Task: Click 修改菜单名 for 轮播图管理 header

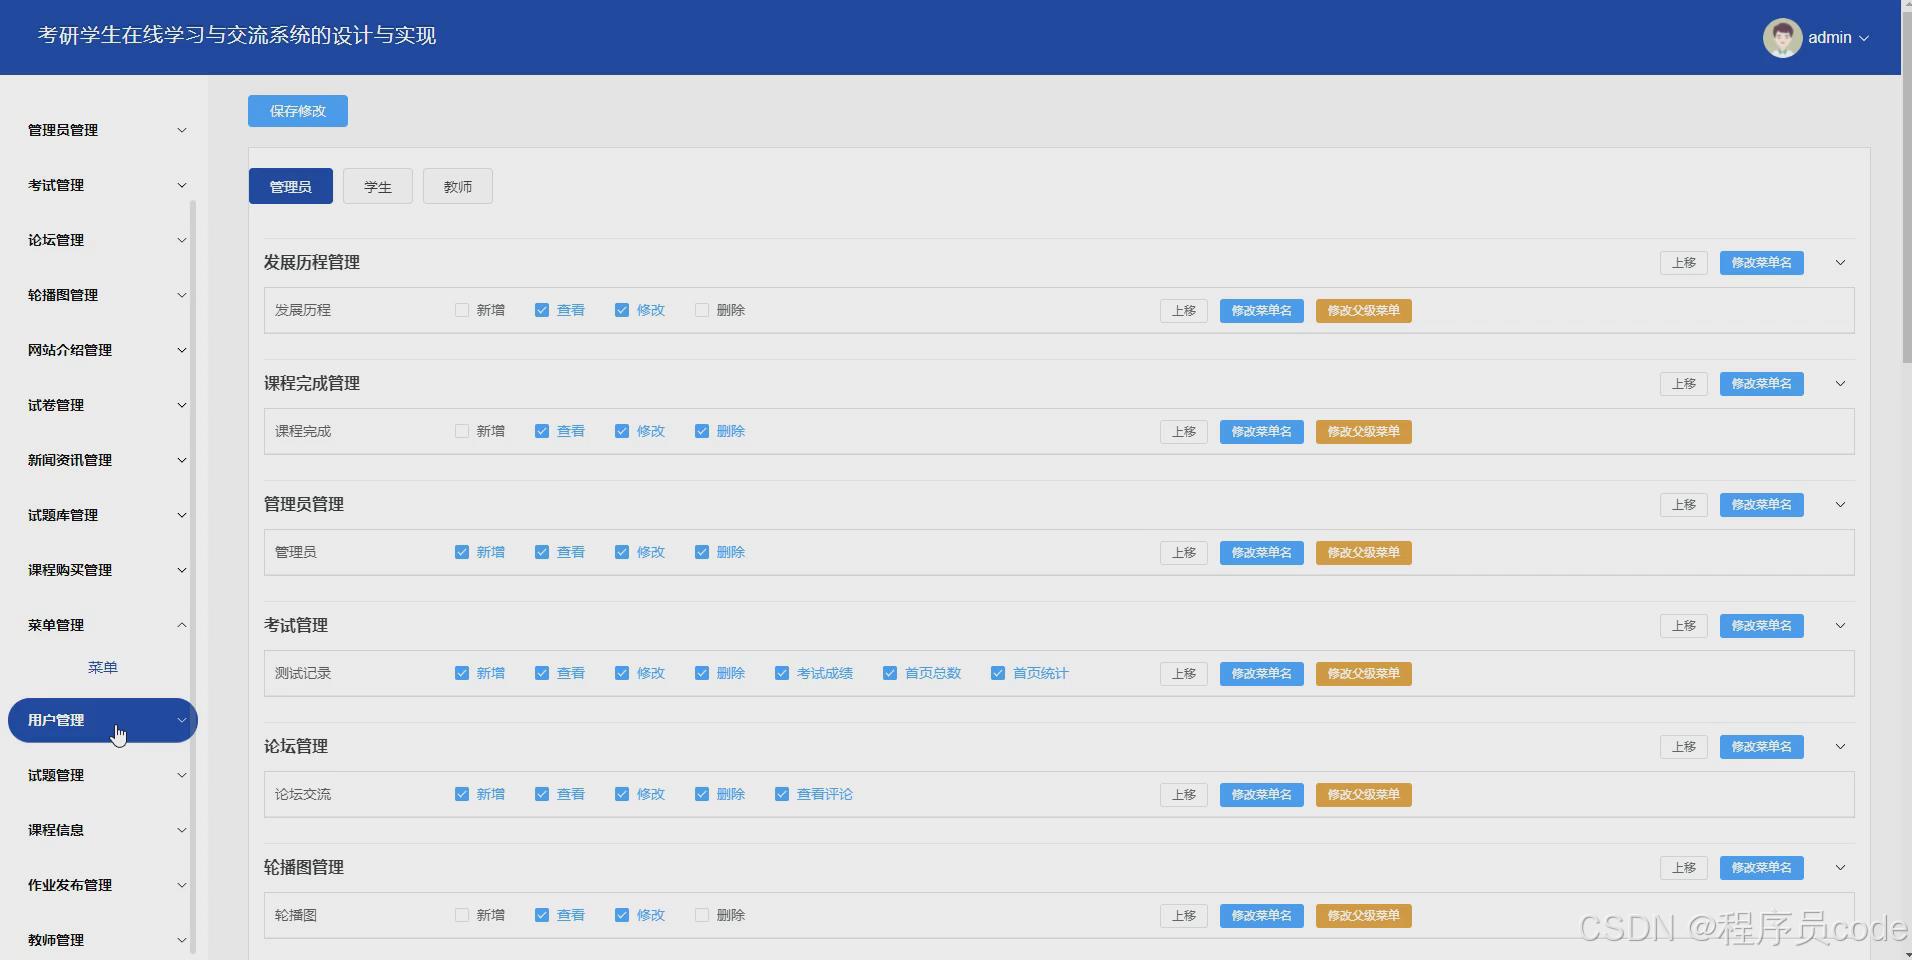Action: pyautogui.click(x=1762, y=868)
